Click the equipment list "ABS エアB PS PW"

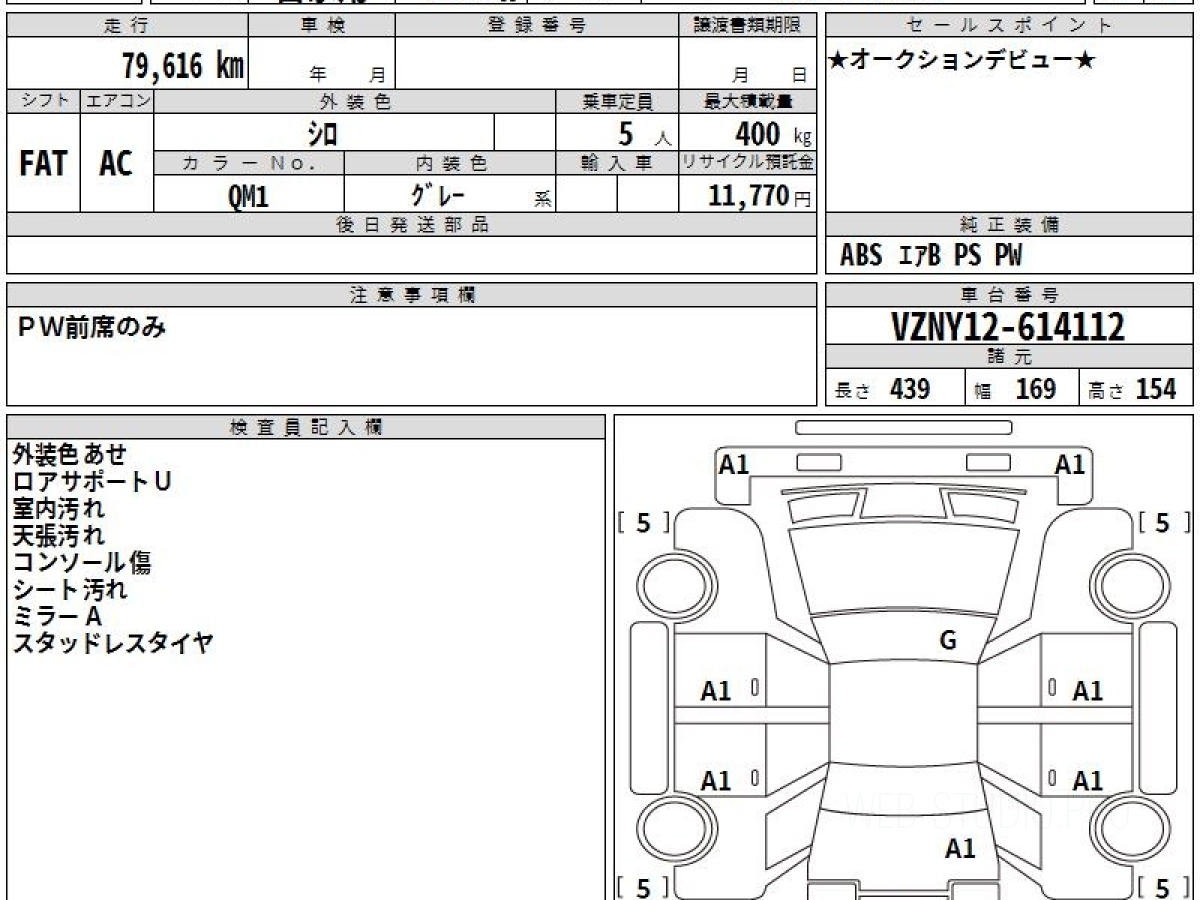click(931, 256)
